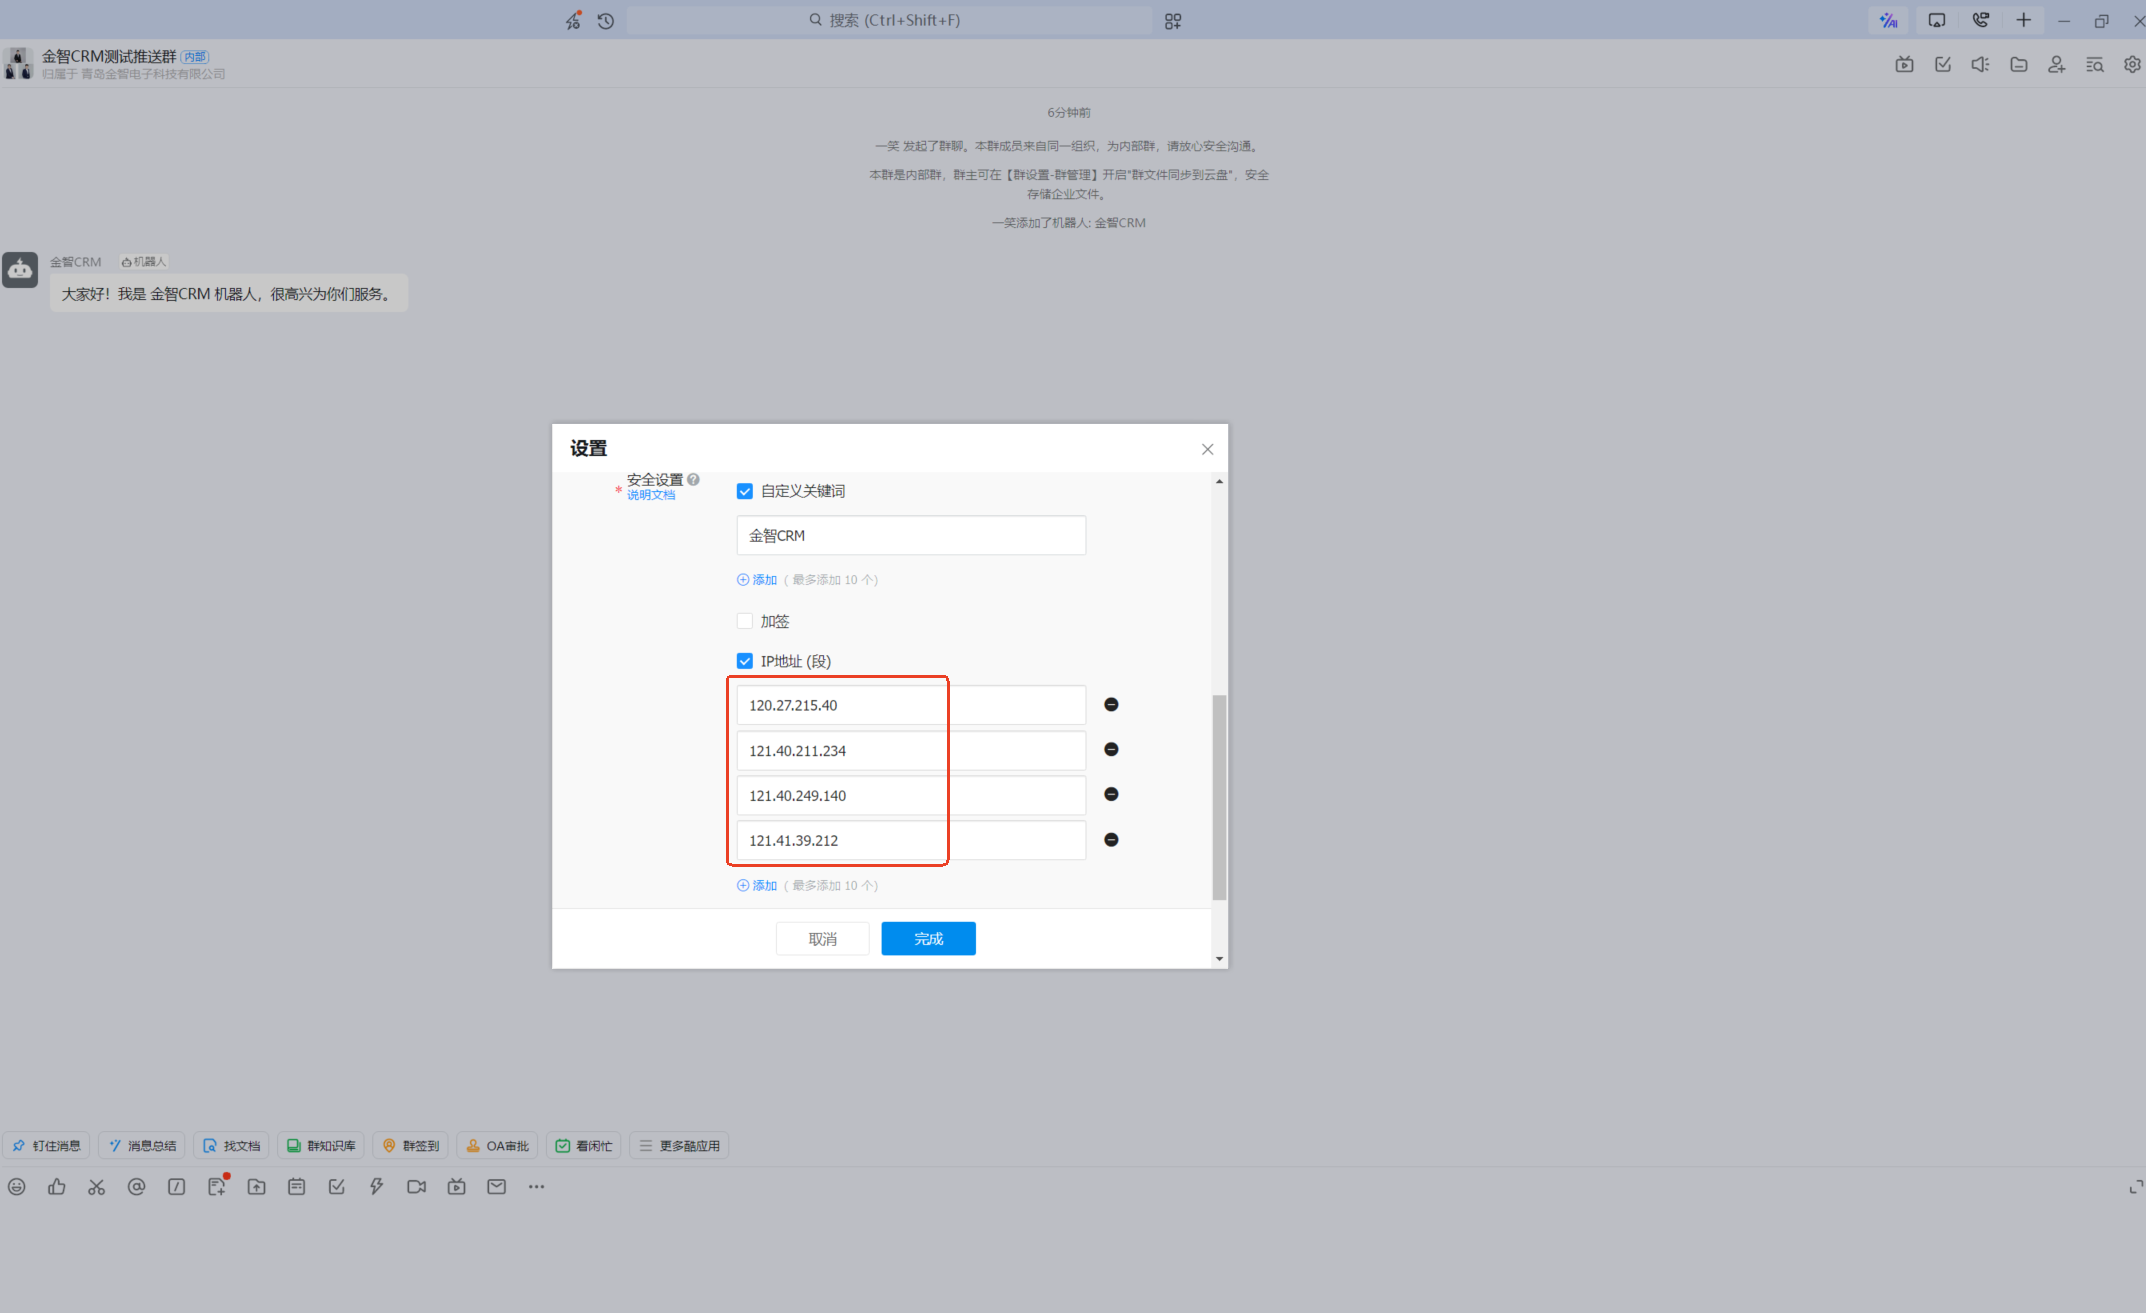The image size is (2146, 1313).
Task: Open the group tasks checkmark icon in header
Action: 1942,64
